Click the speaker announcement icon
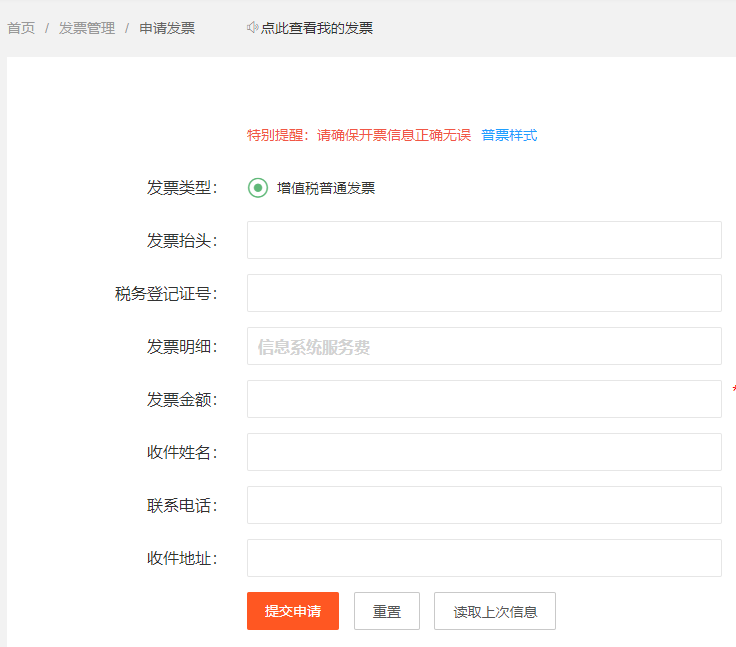The width and height of the screenshot is (736, 647). point(253,28)
